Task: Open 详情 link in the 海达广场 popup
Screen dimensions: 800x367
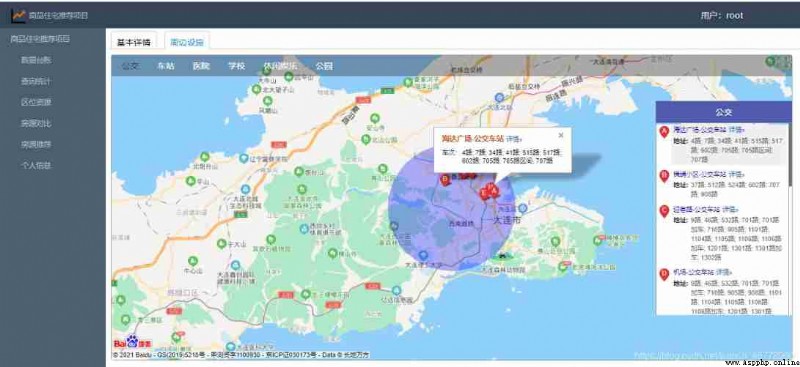Action: coord(514,138)
